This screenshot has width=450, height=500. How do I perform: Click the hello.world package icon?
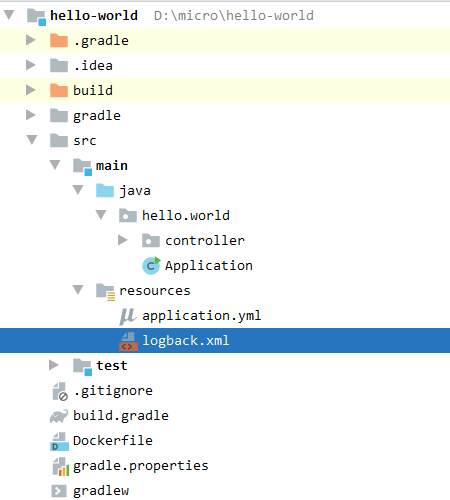[x=128, y=216]
